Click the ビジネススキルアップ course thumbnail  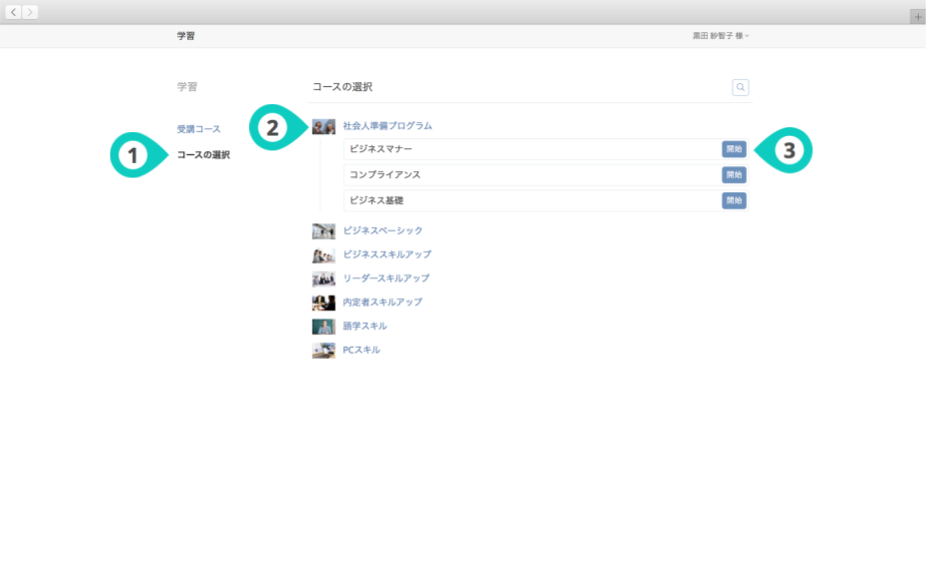[x=323, y=255]
